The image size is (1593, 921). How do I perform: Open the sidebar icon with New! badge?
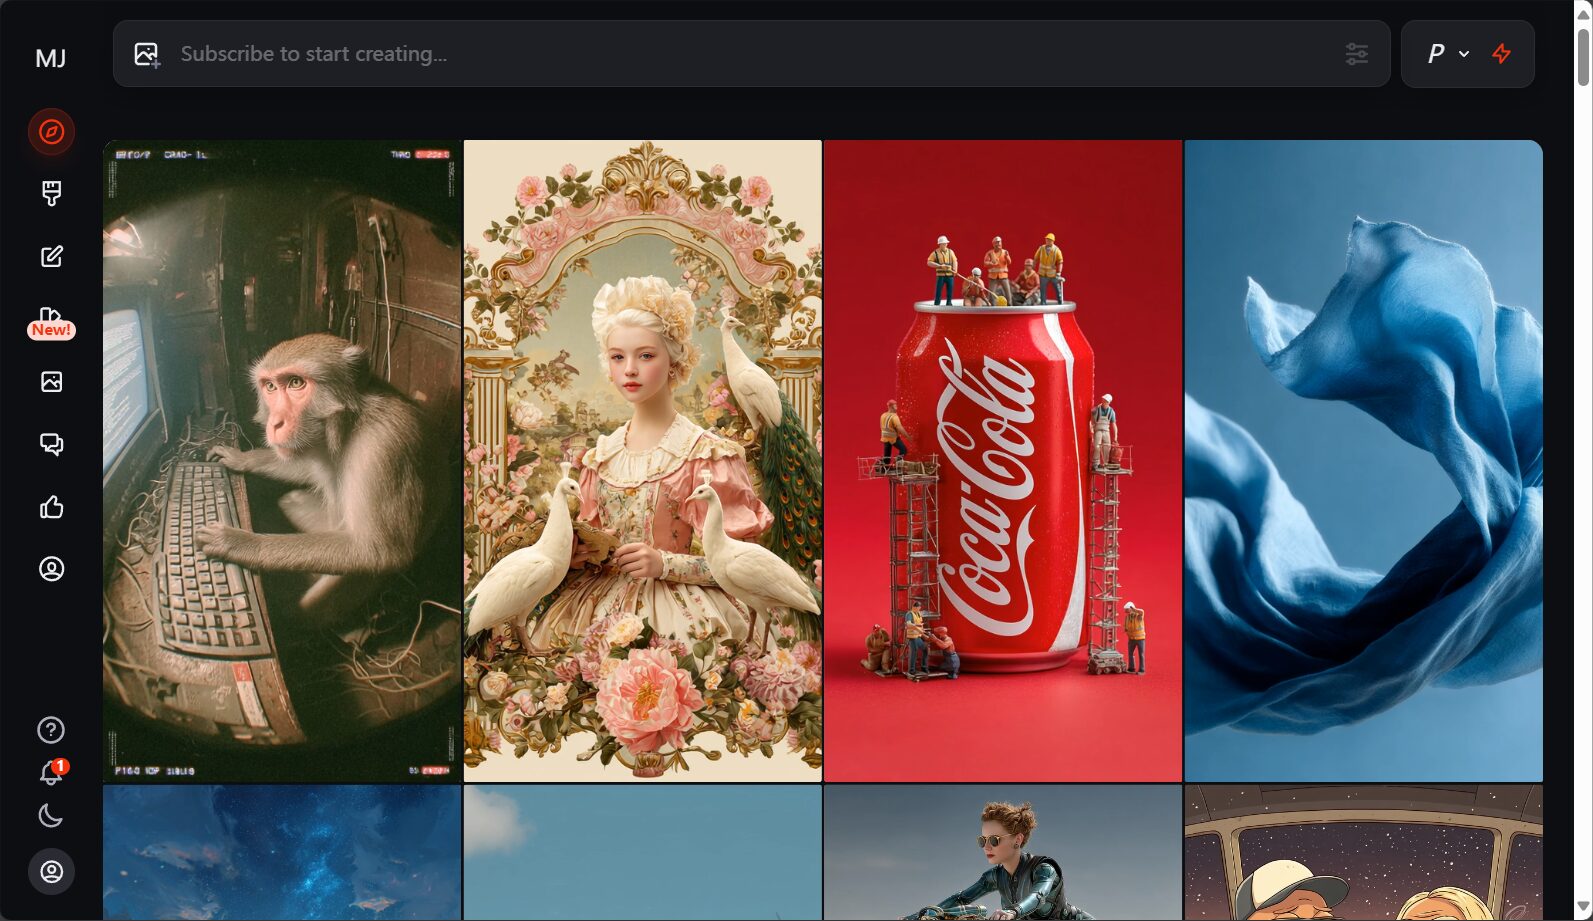click(x=51, y=322)
